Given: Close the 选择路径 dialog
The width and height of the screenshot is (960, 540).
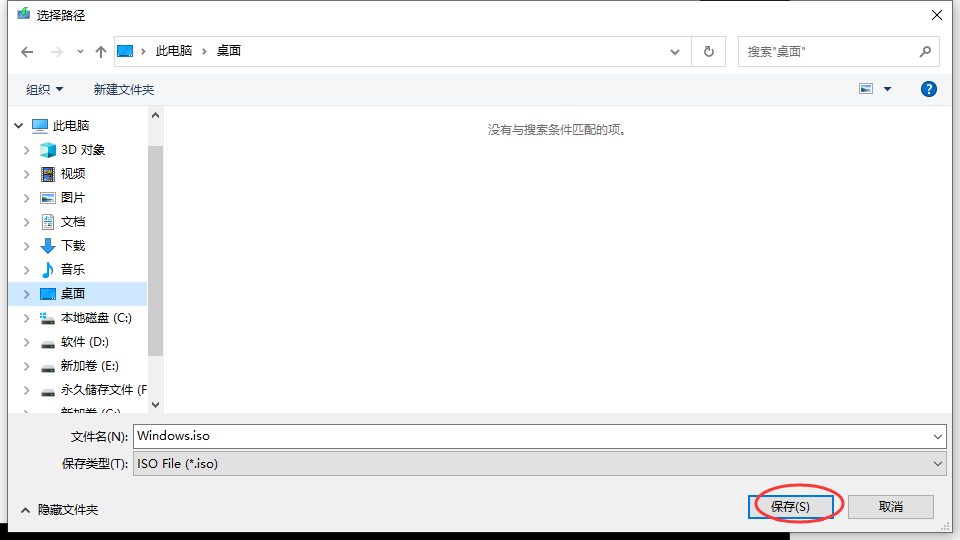Looking at the screenshot, I should click(x=937, y=15).
